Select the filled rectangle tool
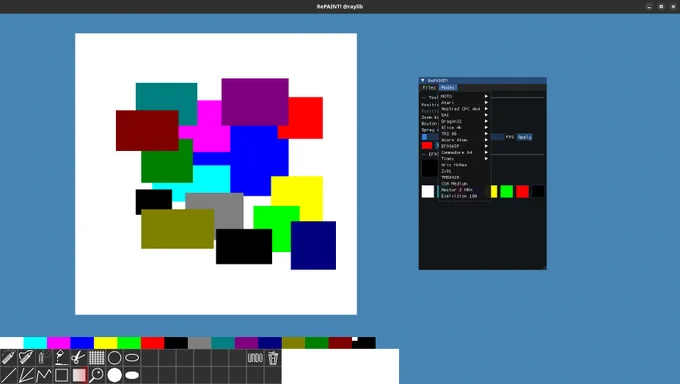 click(78, 375)
